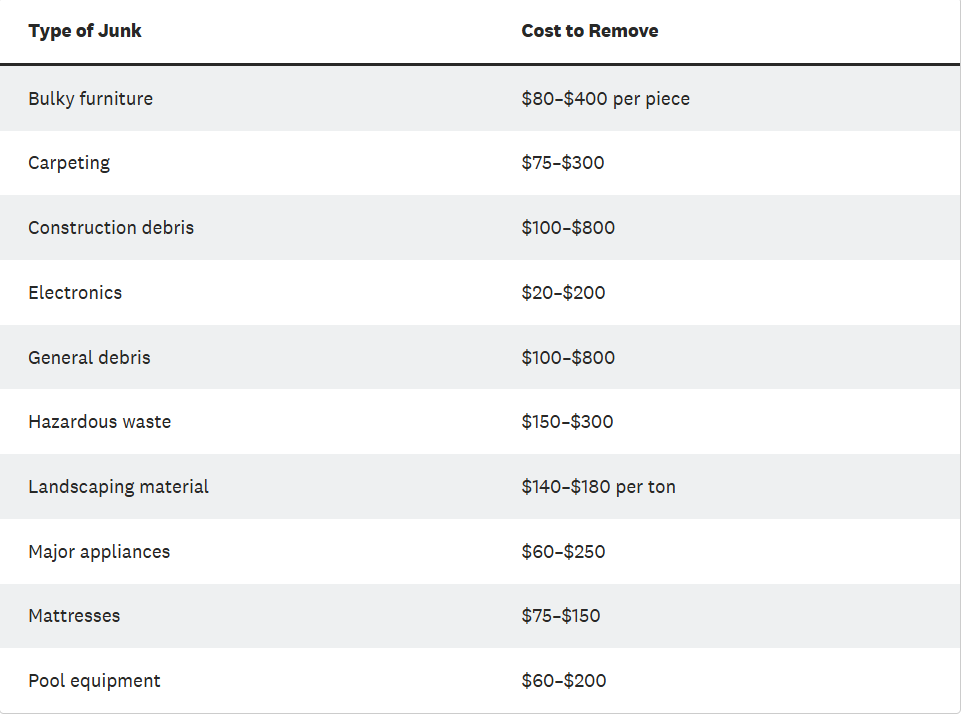Click the "$140–$180 per ton" cost
Image resolution: width=962 pixels, height=714 pixels.
(598, 487)
